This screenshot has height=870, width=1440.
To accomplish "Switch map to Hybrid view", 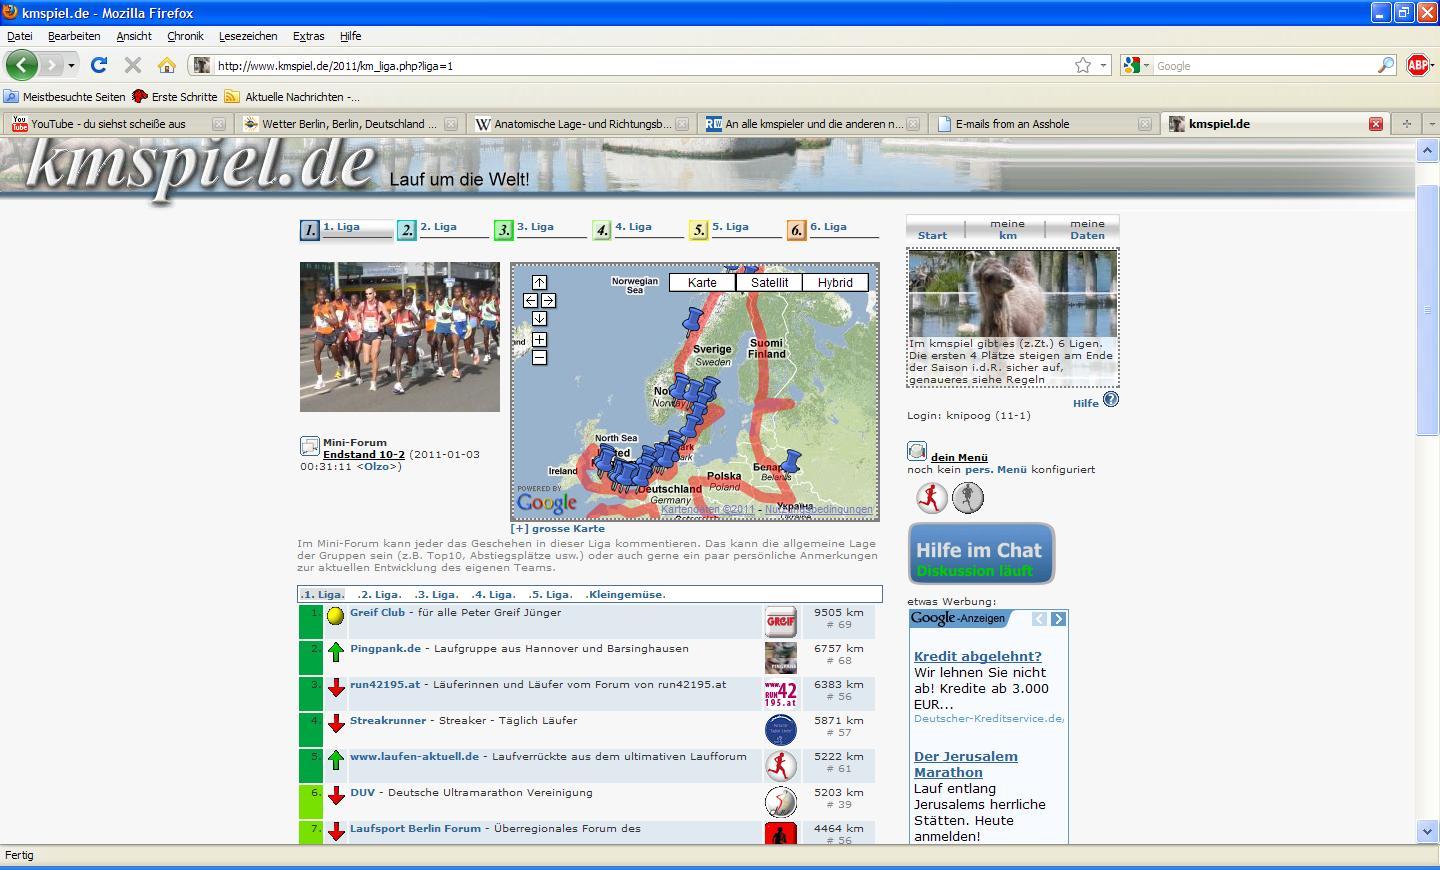I will pos(835,282).
